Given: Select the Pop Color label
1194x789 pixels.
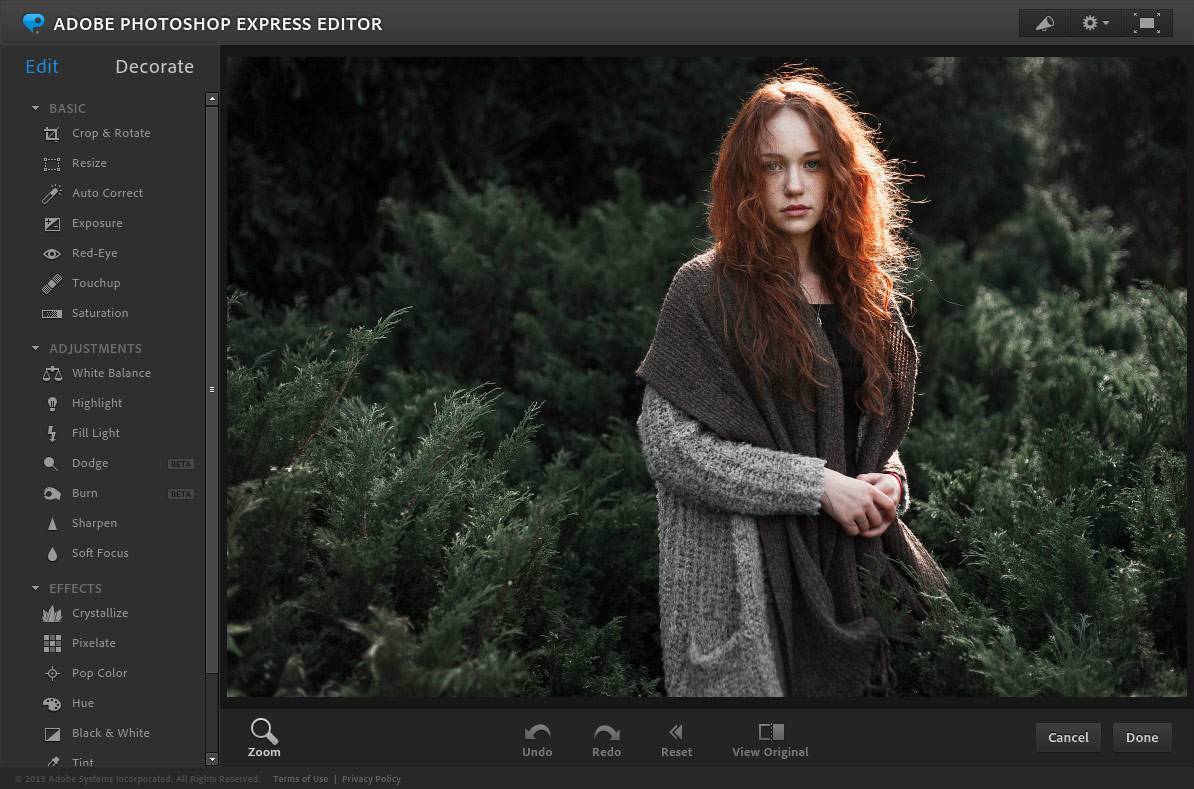Looking at the screenshot, I should pos(99,673).
